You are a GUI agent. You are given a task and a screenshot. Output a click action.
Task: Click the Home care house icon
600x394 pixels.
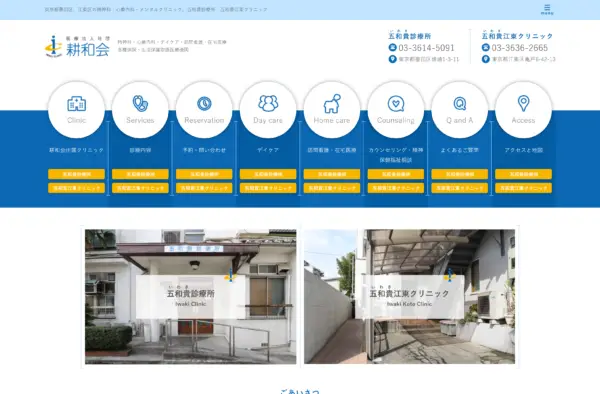coord(332,103)
